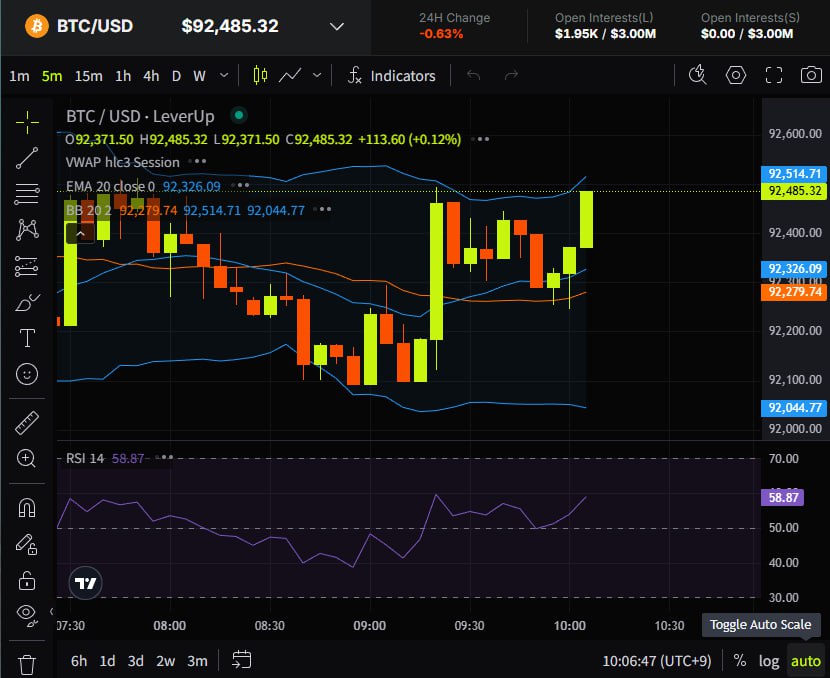Click the Bitcoin logo icon
Screen dimensions: 830x678
(x=37, y=25)
